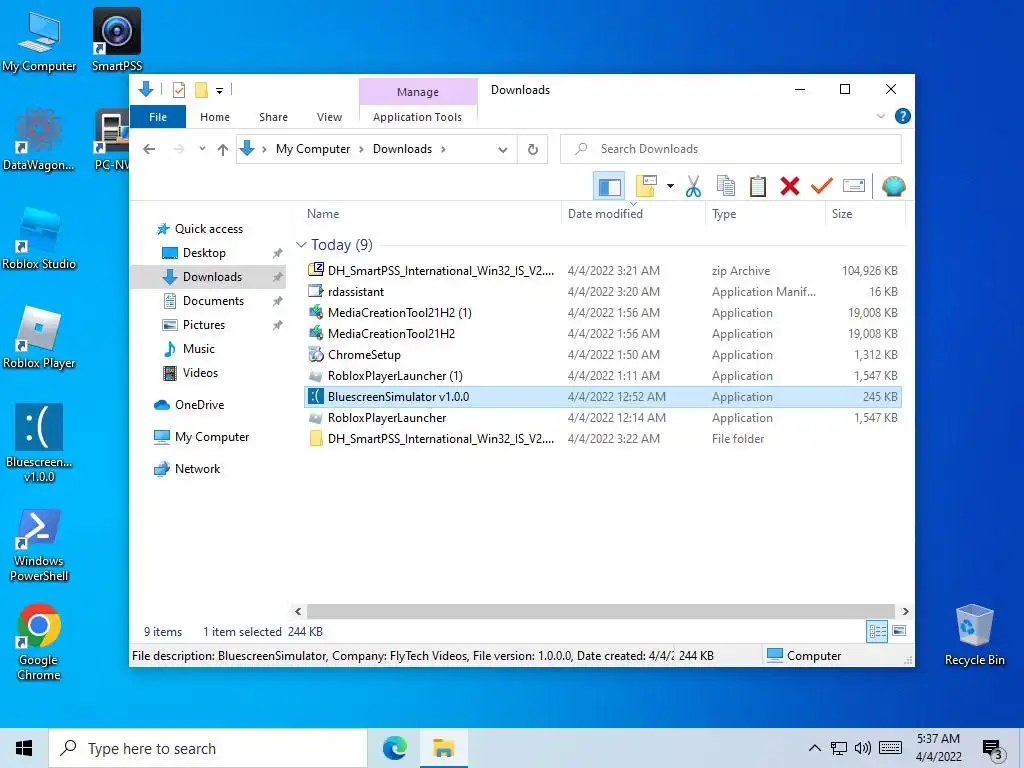Viewport: 1024px width, 768px height.
Task: Click the new folder toolbar icon
Action: 647,187
